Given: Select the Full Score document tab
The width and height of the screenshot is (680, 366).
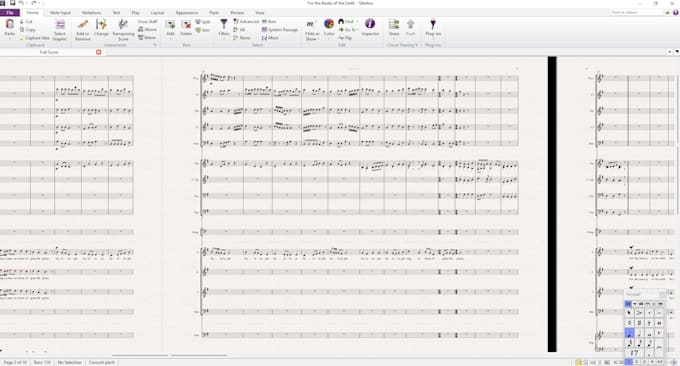Looking at the screenshot, I should (x=49, y=52).
